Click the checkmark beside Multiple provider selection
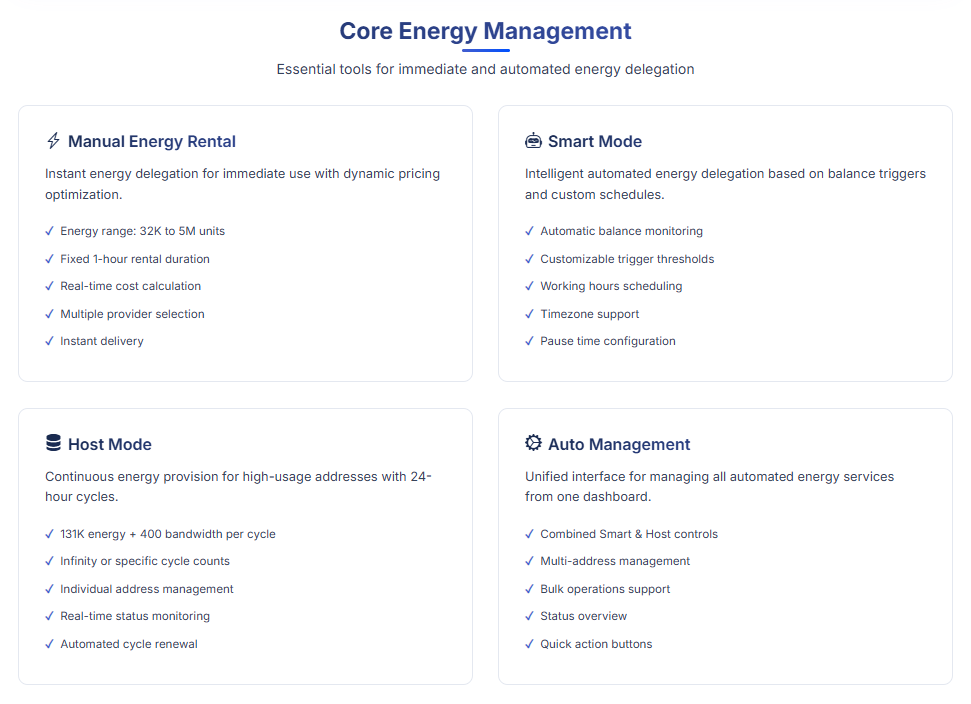Image resolution: width=971 pixels, height=704 pixels. point(50,314)
